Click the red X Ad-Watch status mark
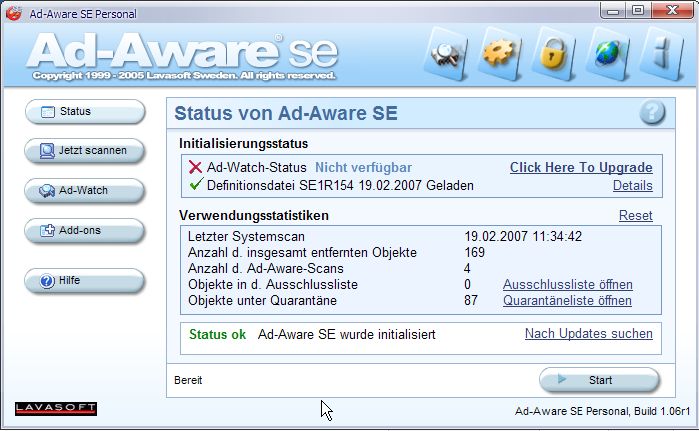The image size is (699, 431). 195,168
